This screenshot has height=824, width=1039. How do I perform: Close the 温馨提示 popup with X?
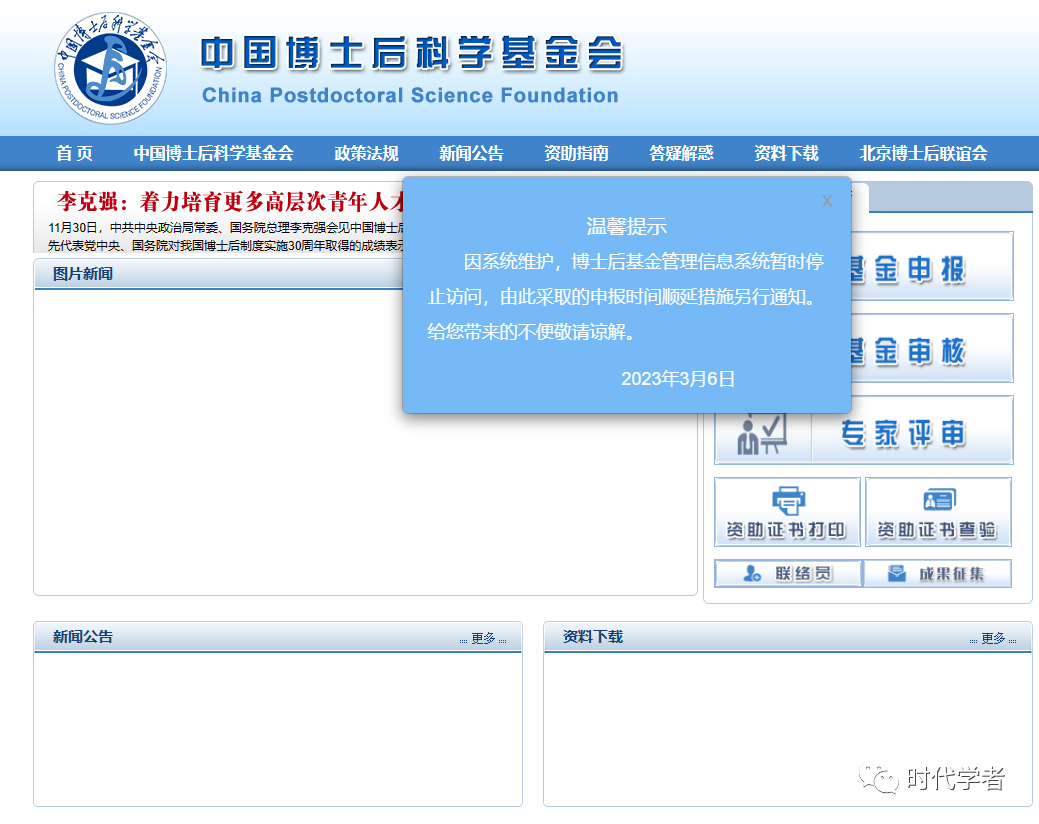tap(826, 201)
